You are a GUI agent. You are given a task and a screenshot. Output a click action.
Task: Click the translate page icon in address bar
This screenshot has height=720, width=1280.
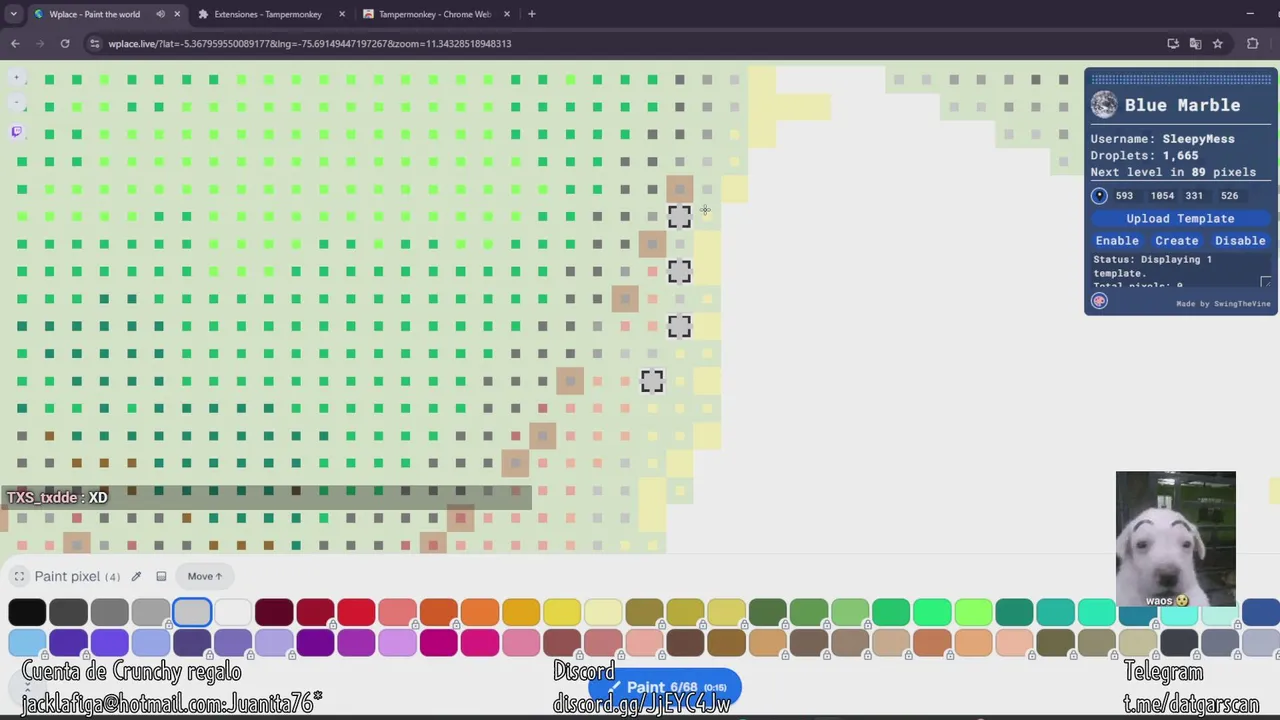click(x=1195, y=43)
